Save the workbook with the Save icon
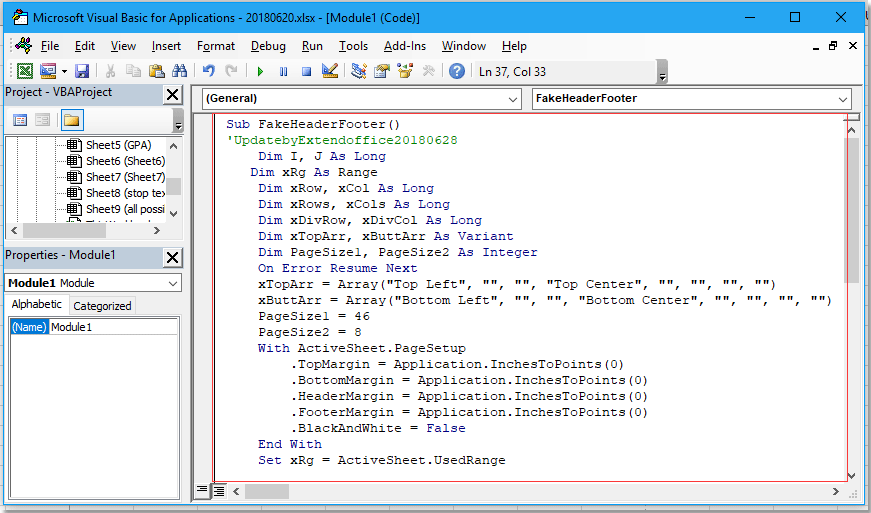Image resolution: width=871 pixels, height=513 pixels. tap(82, 71)
